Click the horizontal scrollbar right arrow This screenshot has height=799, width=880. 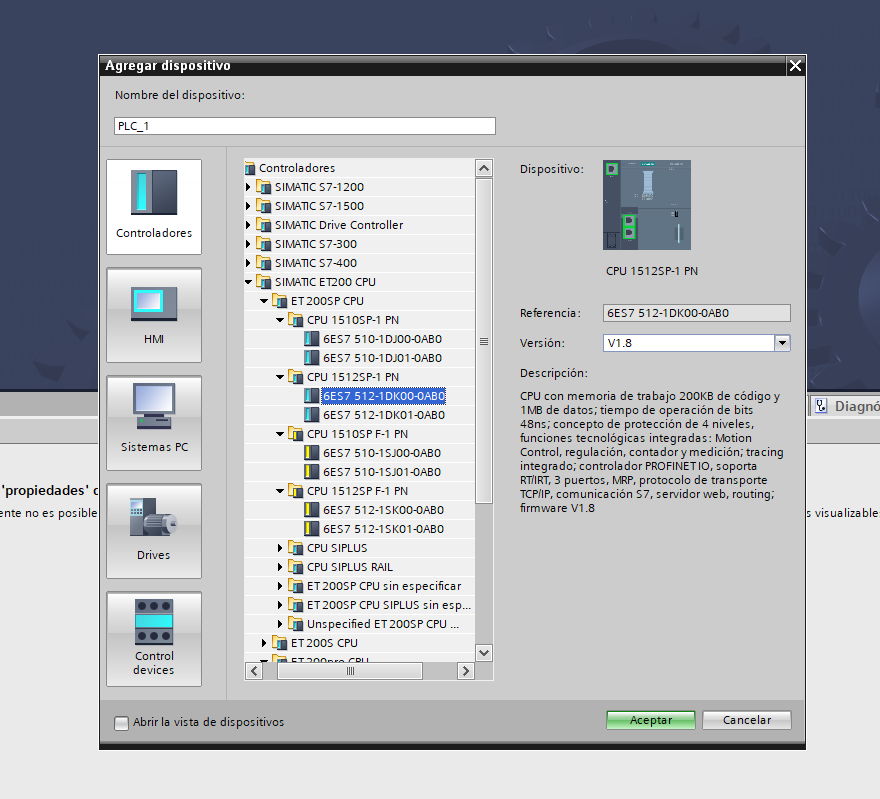tap(465, 671)
